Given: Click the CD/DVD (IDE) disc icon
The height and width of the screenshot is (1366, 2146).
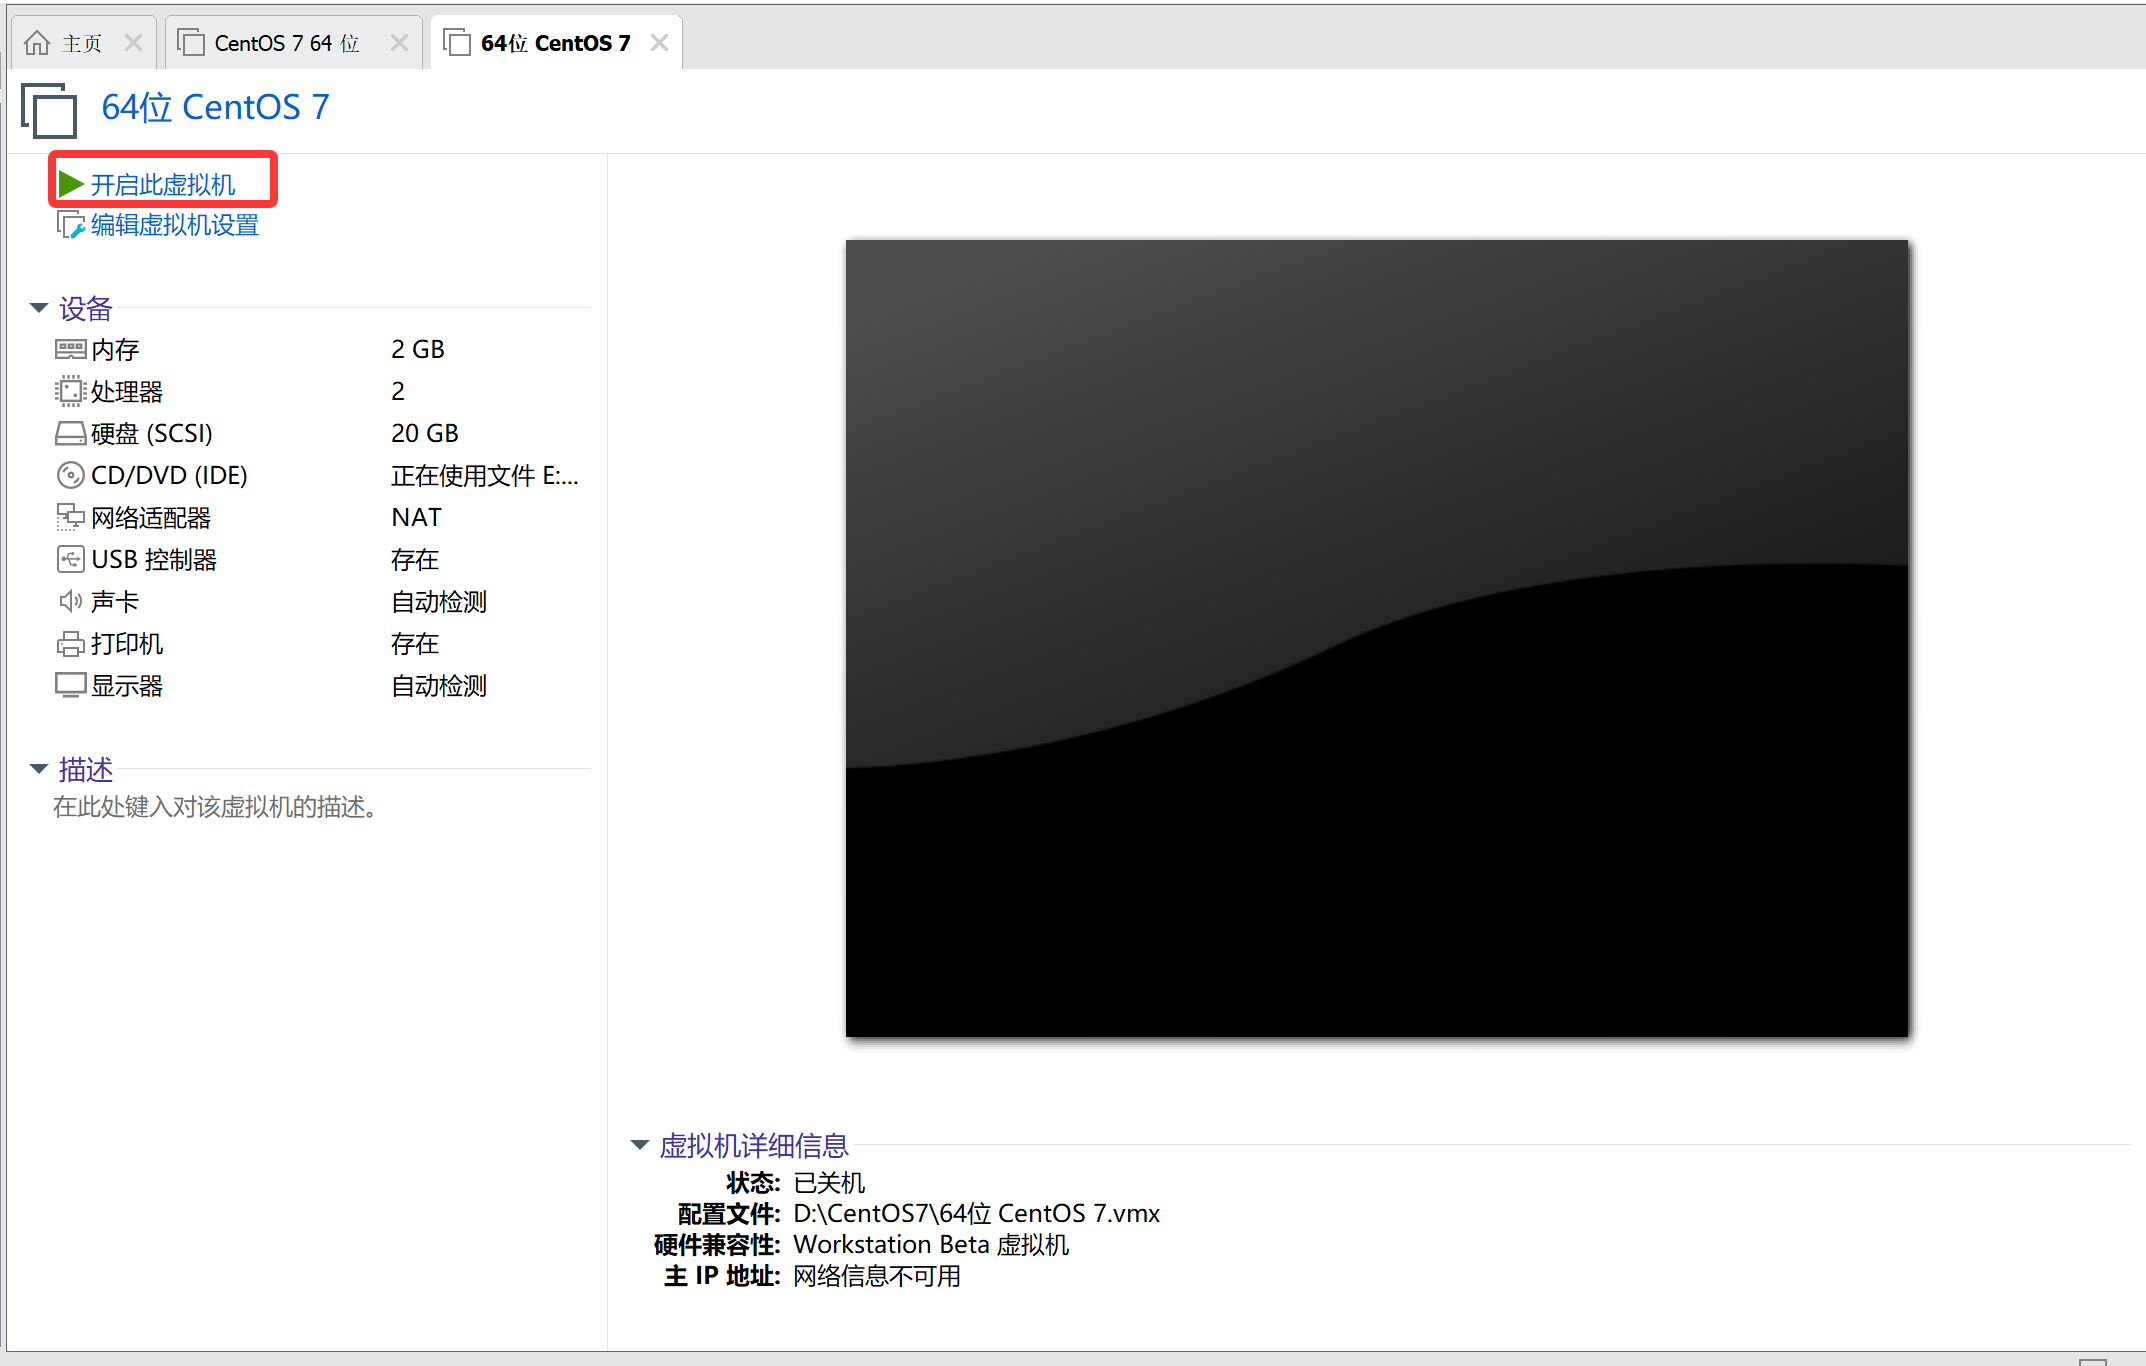Looking at the screenshot, I should pyautogui.click(x=70, y=475).
